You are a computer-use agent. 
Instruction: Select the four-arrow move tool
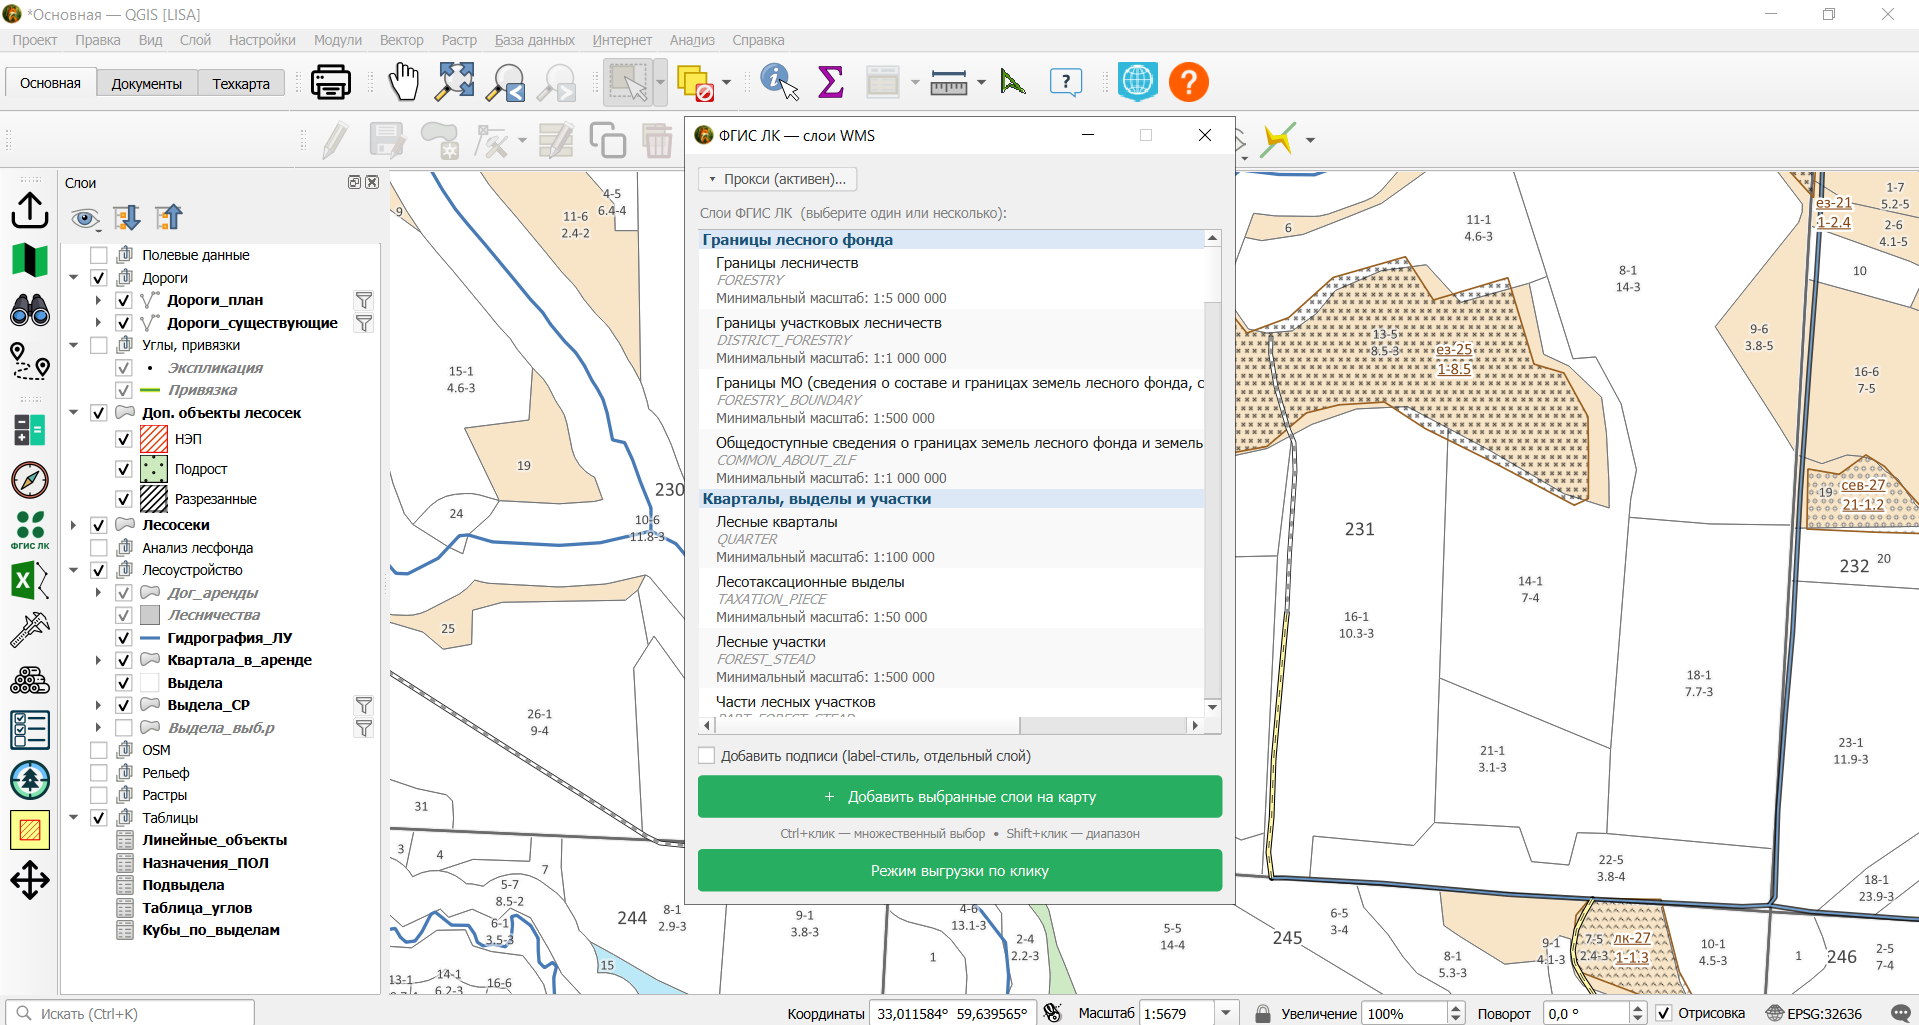pyautogui.click(x=30, y=881)
